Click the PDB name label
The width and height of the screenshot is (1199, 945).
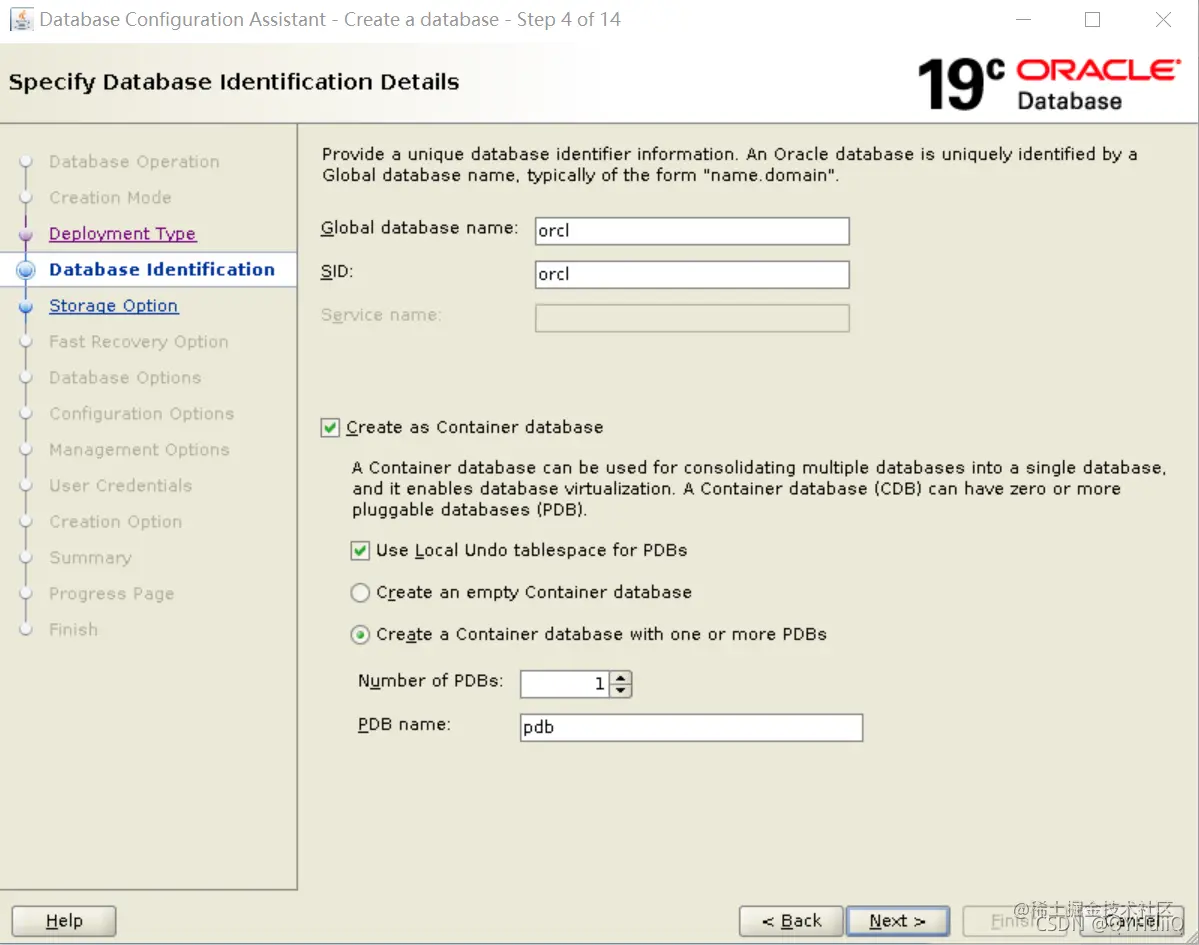pos(405,724)
